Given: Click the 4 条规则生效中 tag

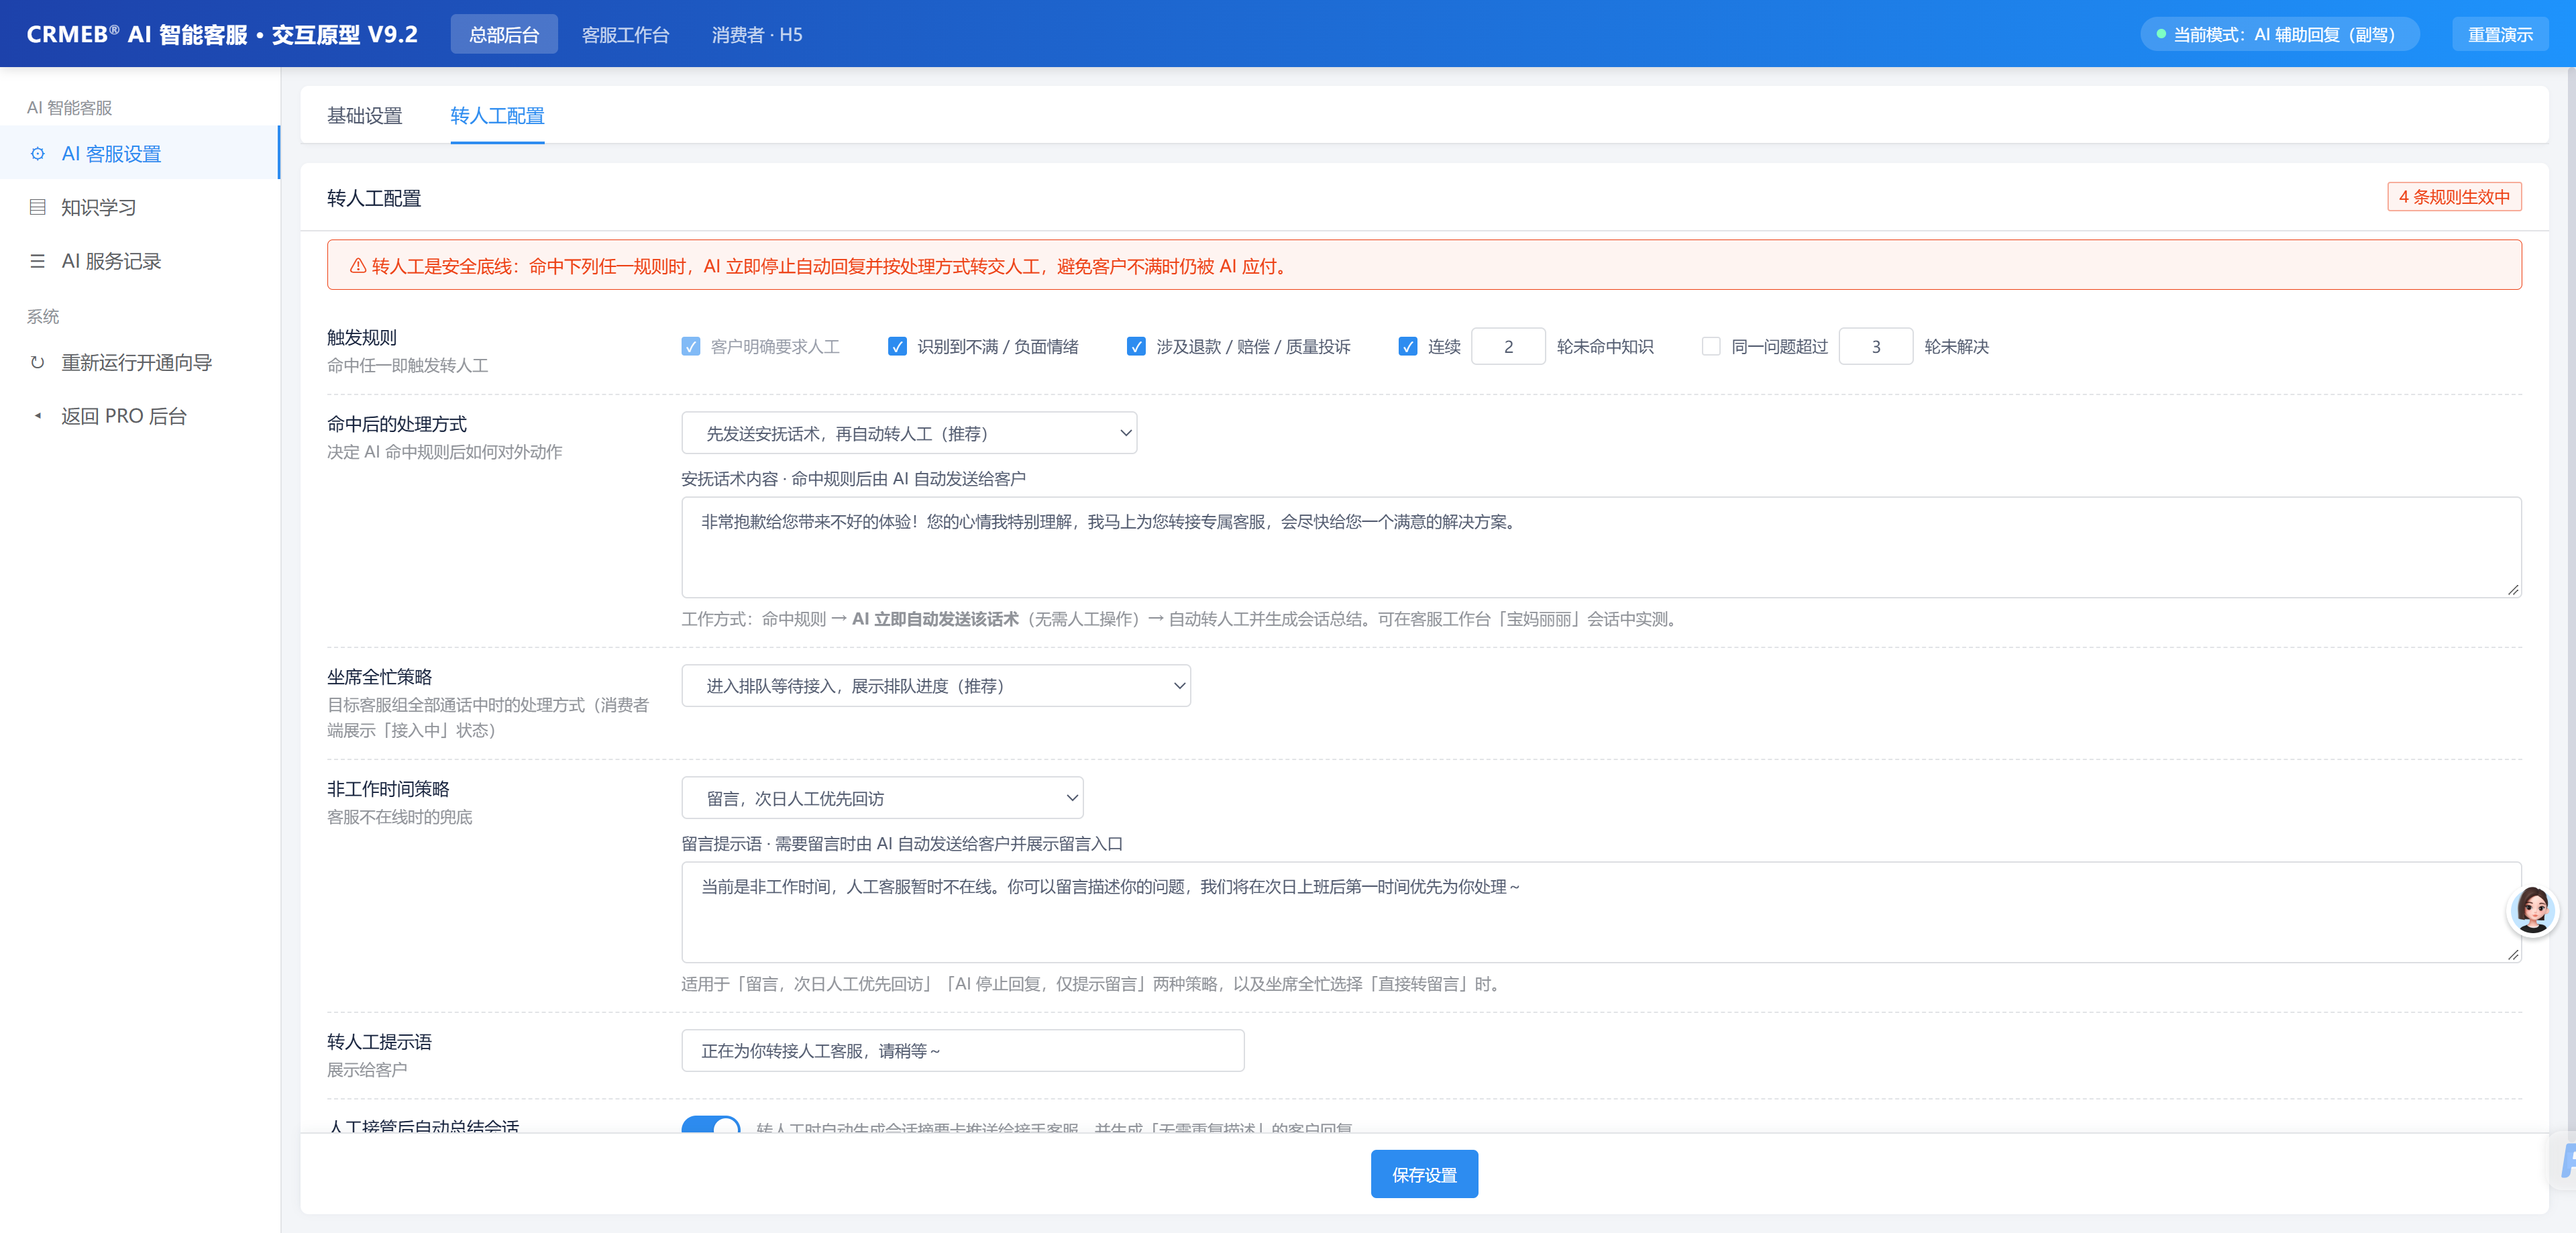Looking at the screenshot, I should (2455, 197).
